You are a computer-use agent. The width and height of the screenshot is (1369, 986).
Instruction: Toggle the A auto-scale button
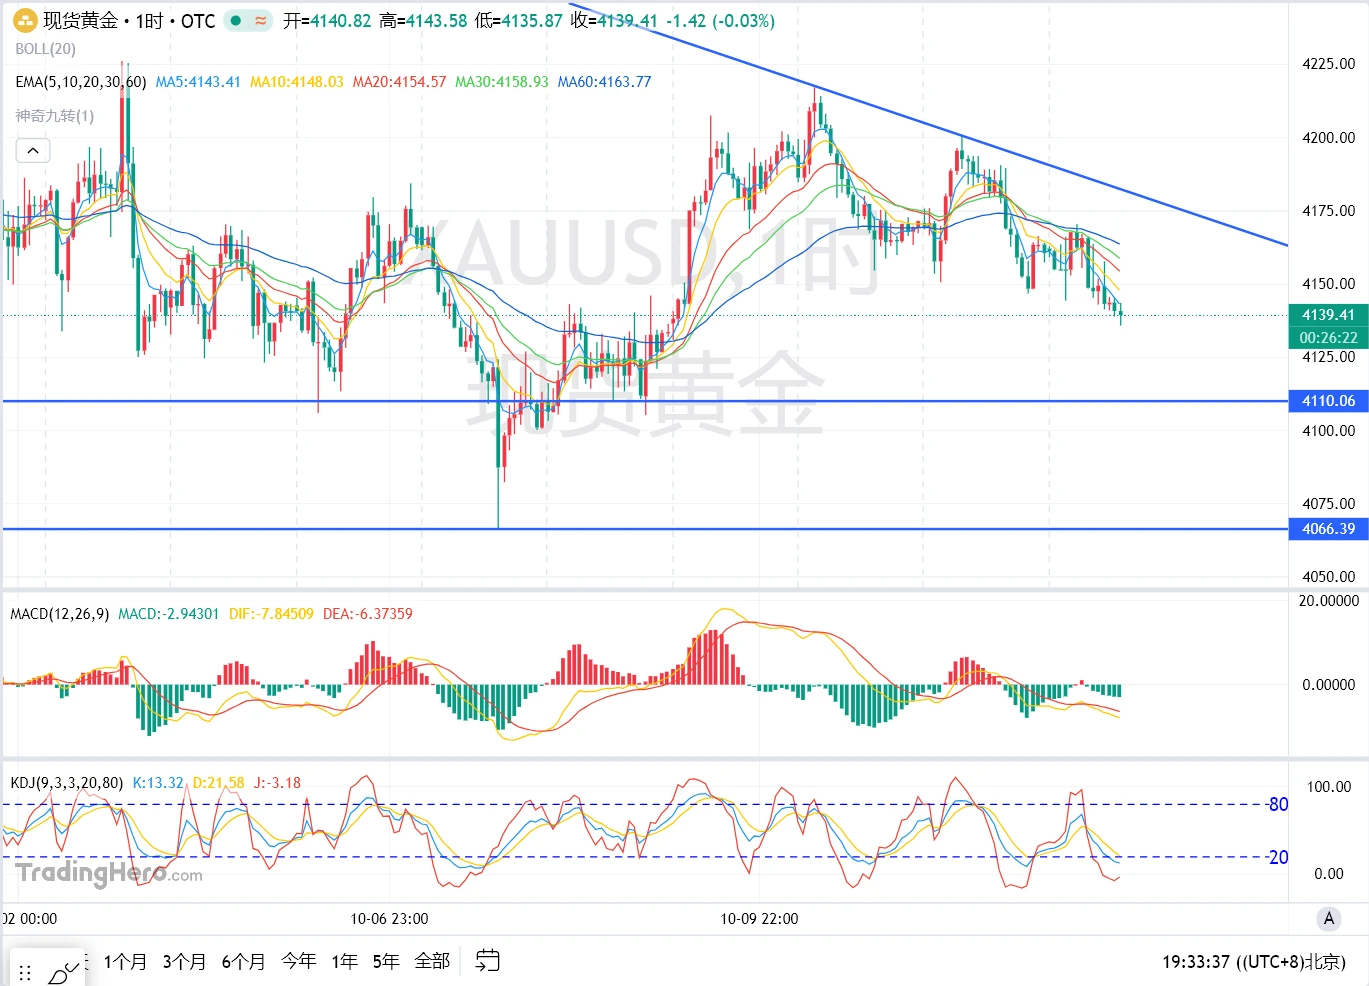pyautogui.click(x=1328, y=918)
